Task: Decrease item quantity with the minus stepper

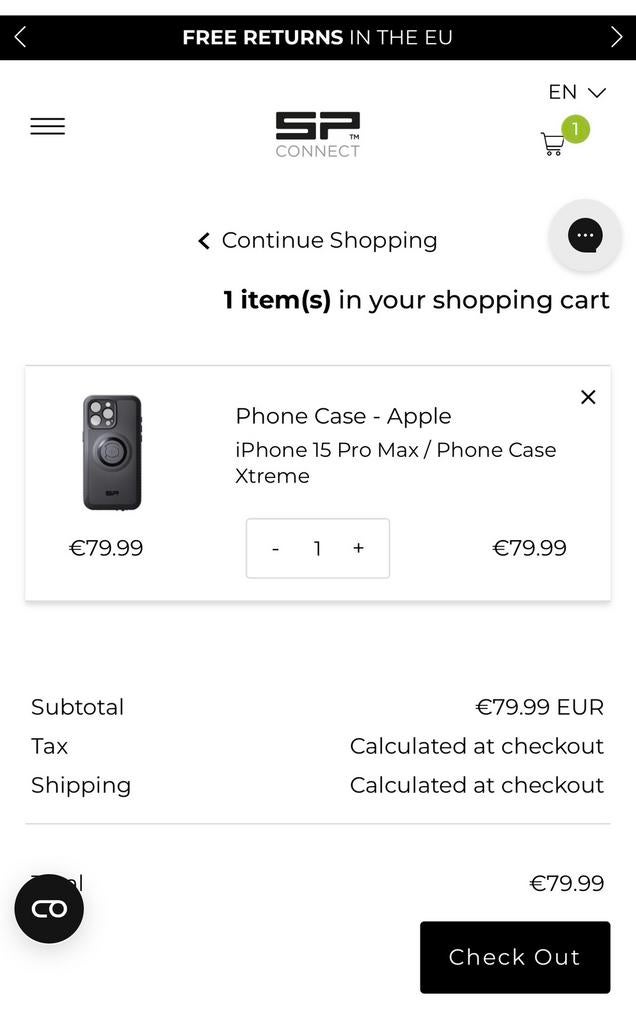Action: 275,548
